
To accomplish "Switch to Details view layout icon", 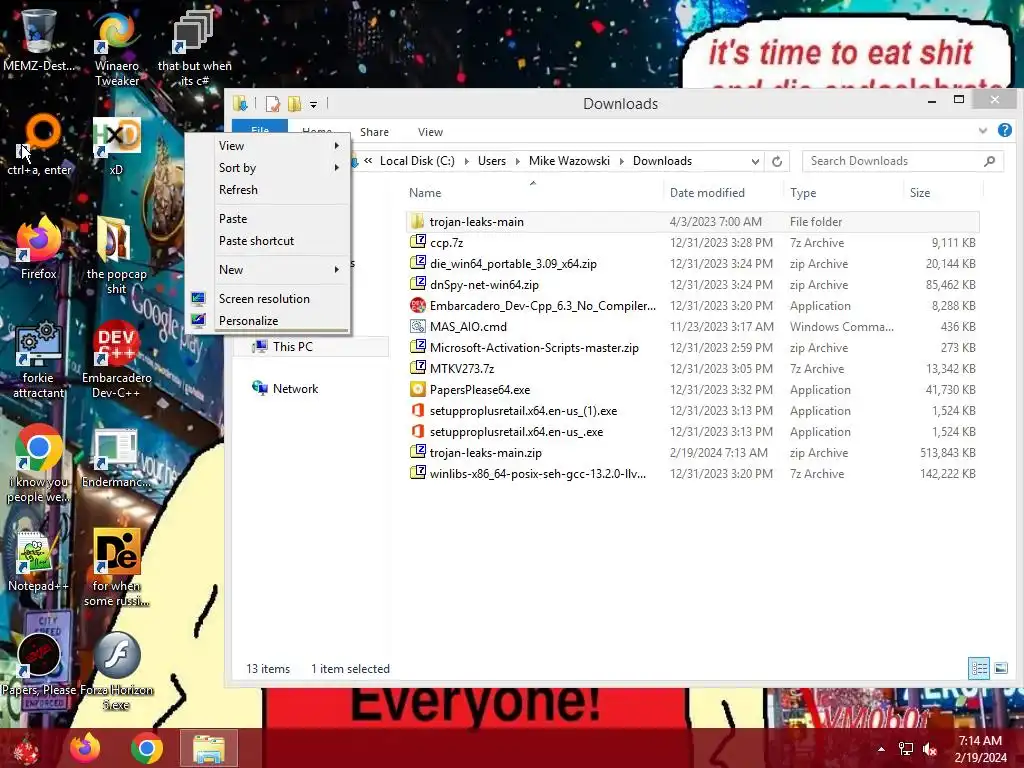I will click(979, 668).
